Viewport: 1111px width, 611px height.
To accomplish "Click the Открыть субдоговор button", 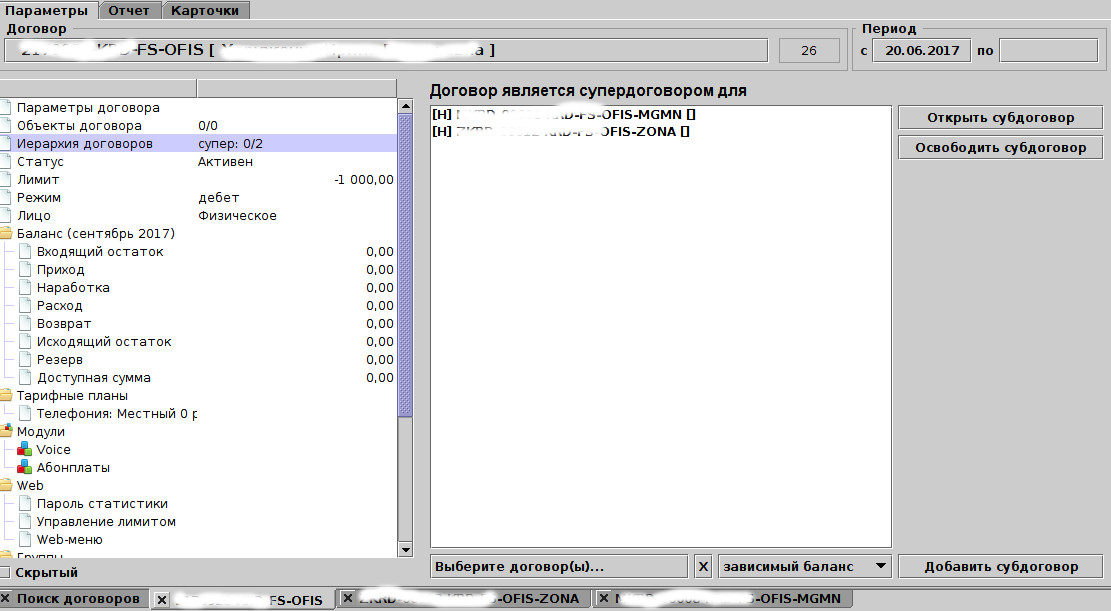I will click(1000, 117).
